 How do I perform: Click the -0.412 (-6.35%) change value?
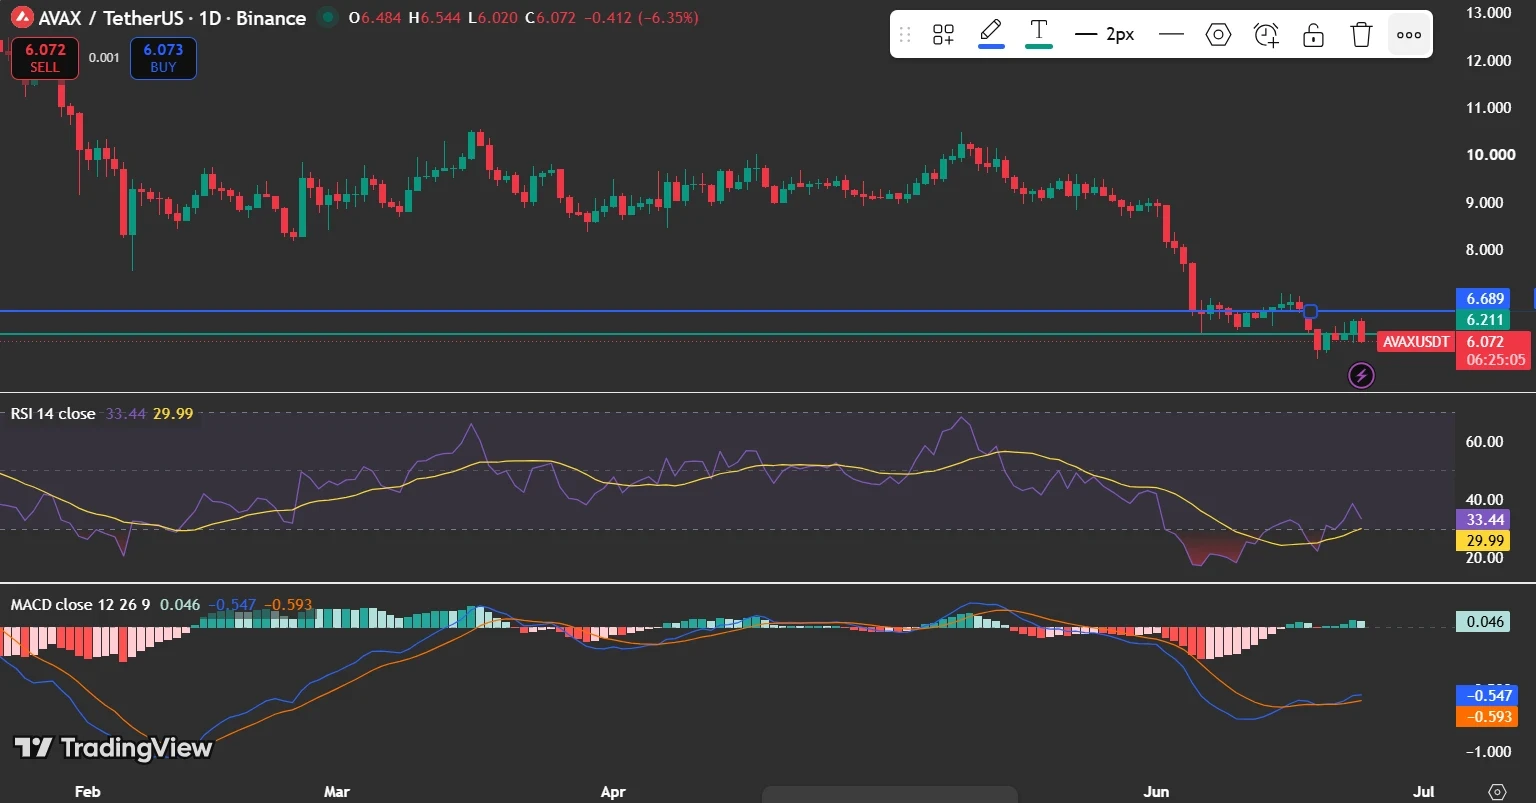click(x=640, y=18)
